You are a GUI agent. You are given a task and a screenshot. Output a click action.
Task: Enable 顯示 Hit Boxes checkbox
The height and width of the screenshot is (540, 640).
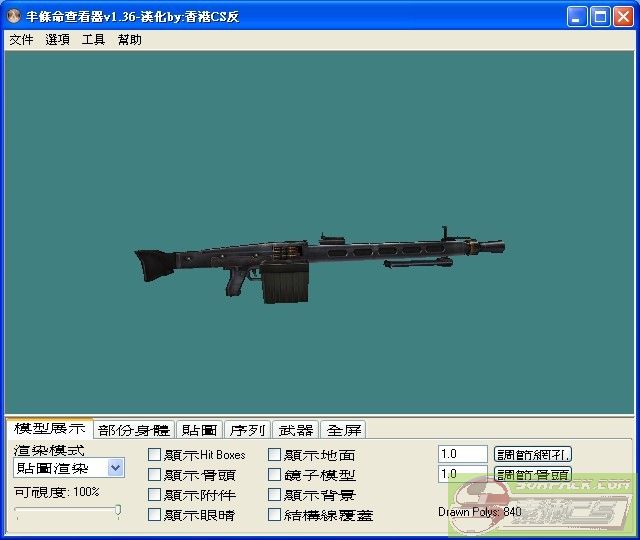click(x=154, y=455)
